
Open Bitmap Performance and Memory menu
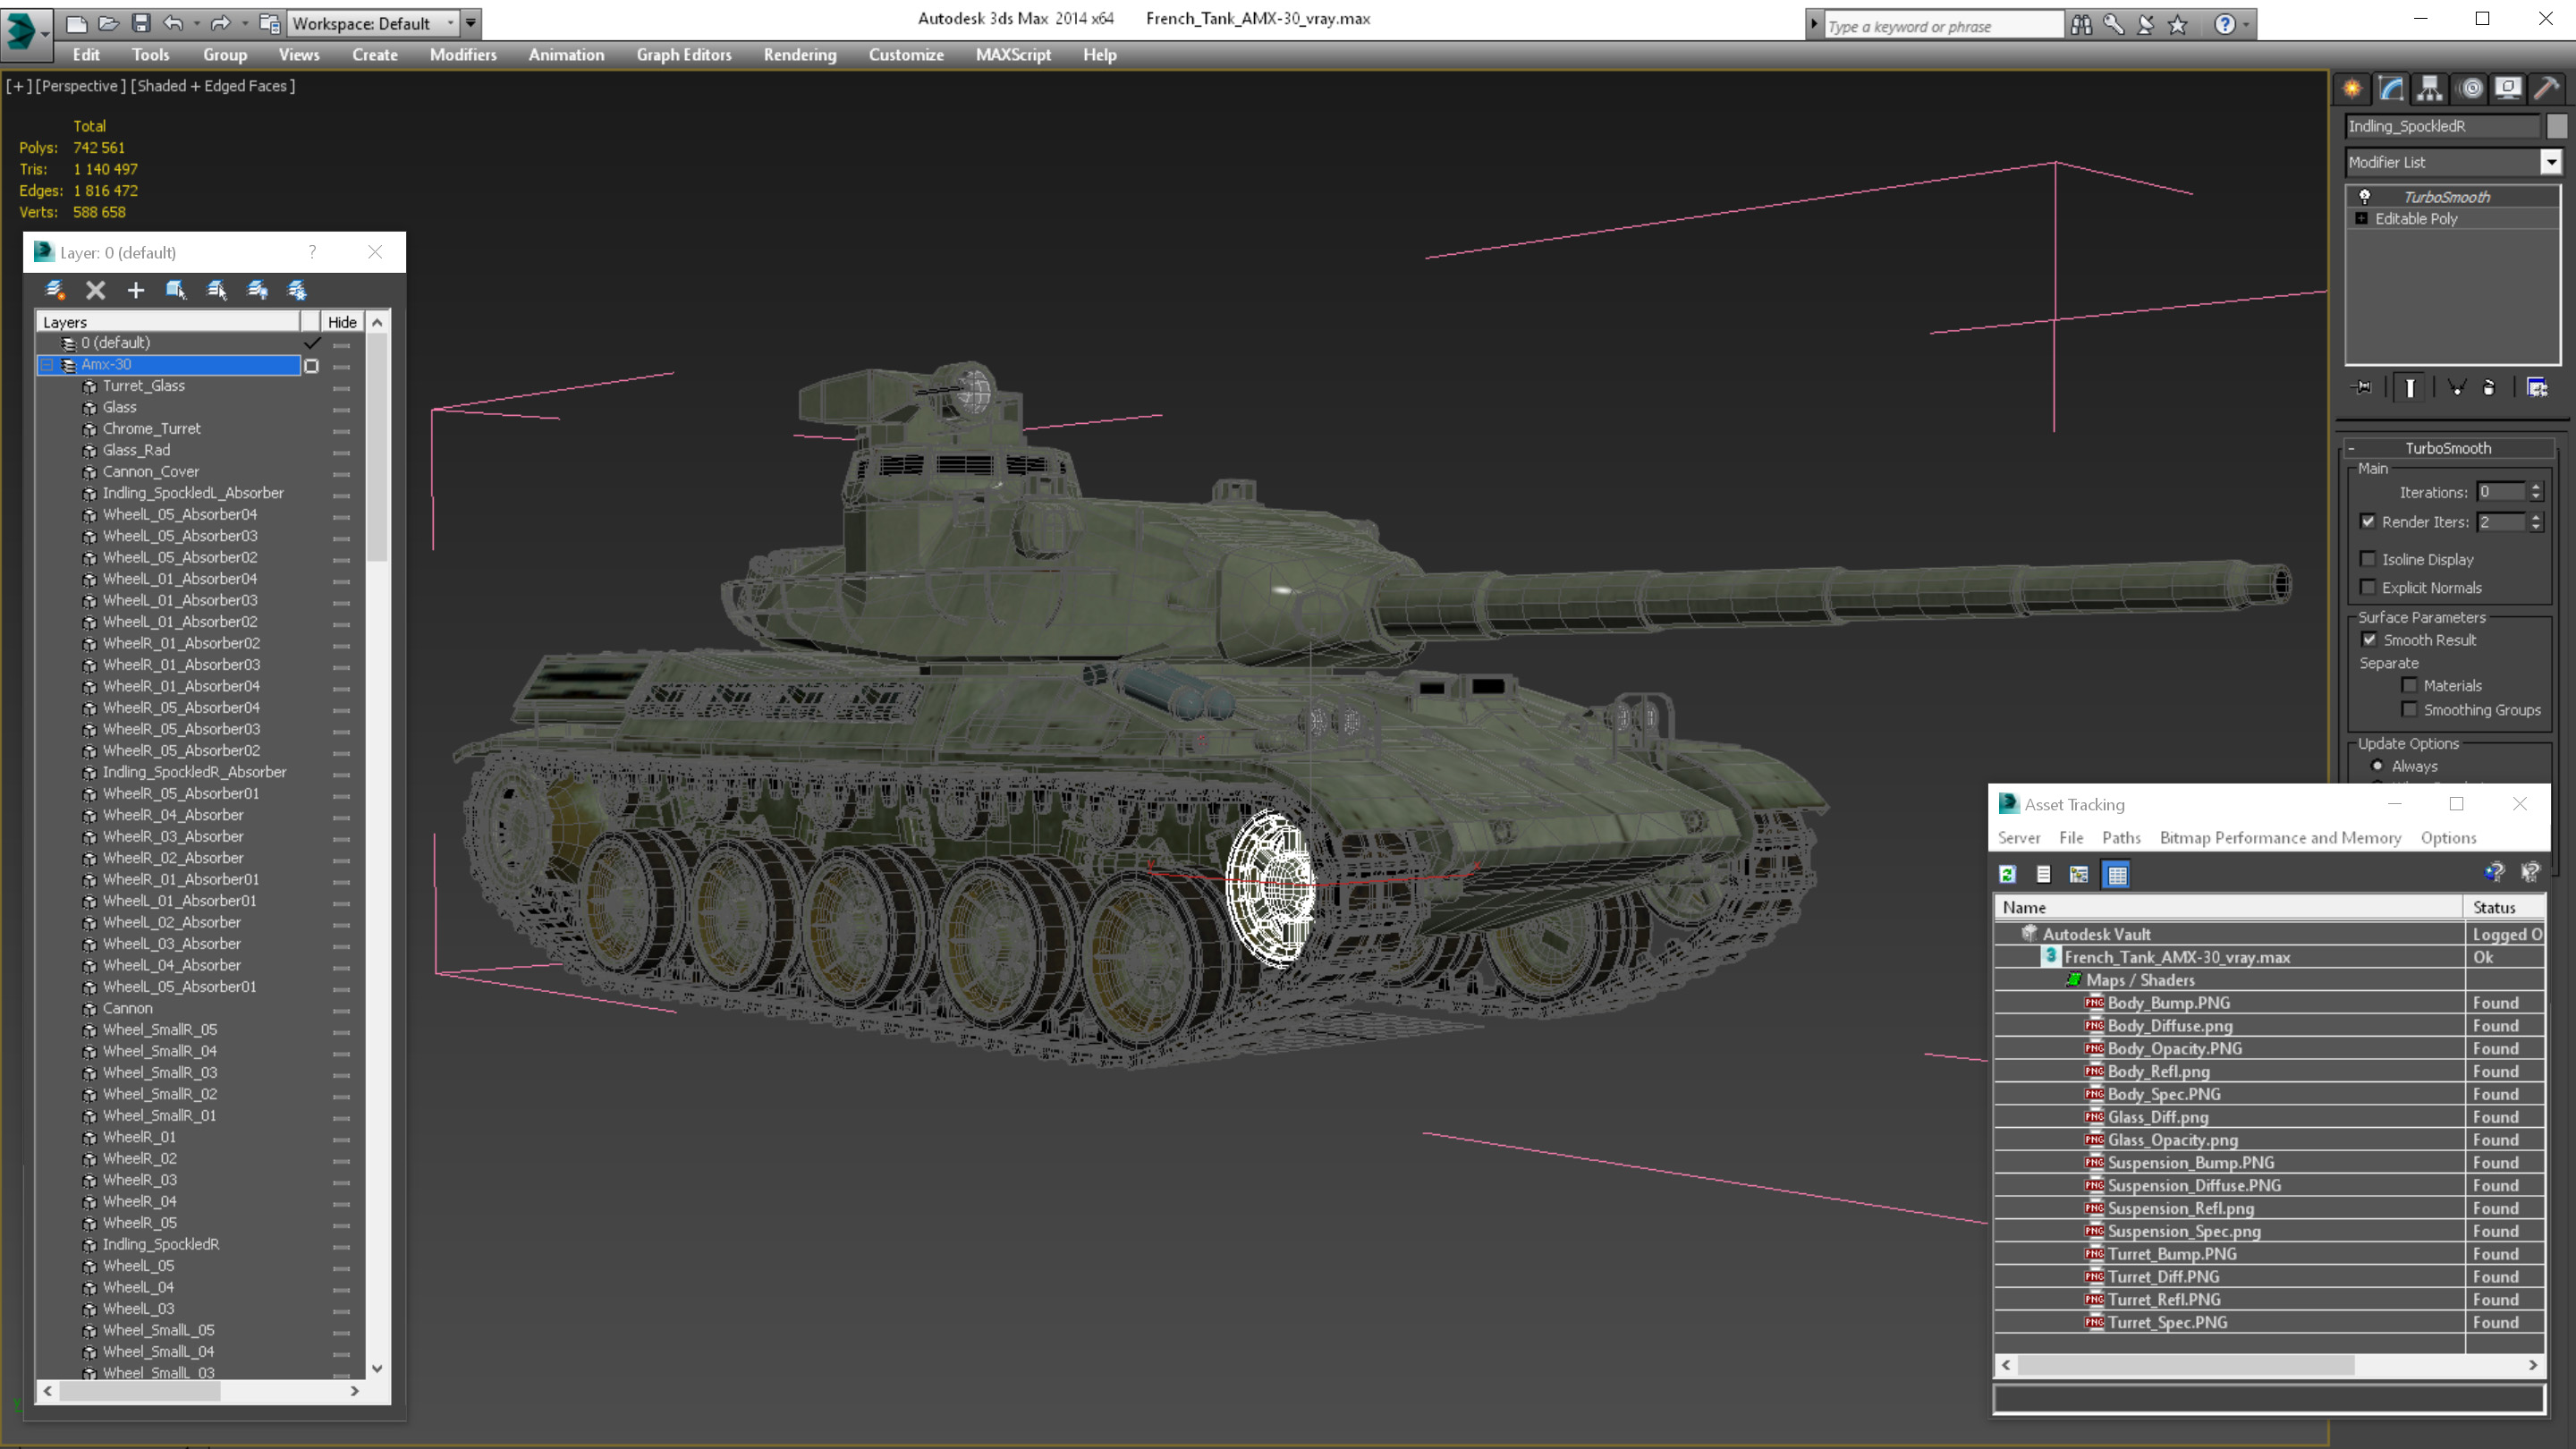2280,838
